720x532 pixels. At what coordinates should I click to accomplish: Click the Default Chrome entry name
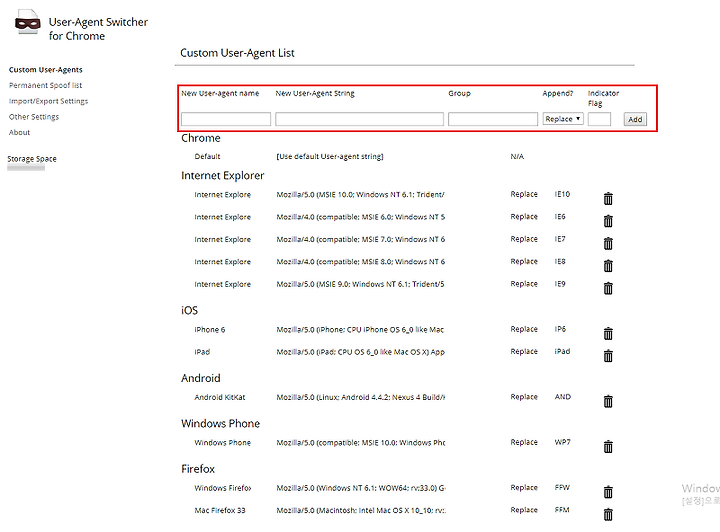coord(207,157)
